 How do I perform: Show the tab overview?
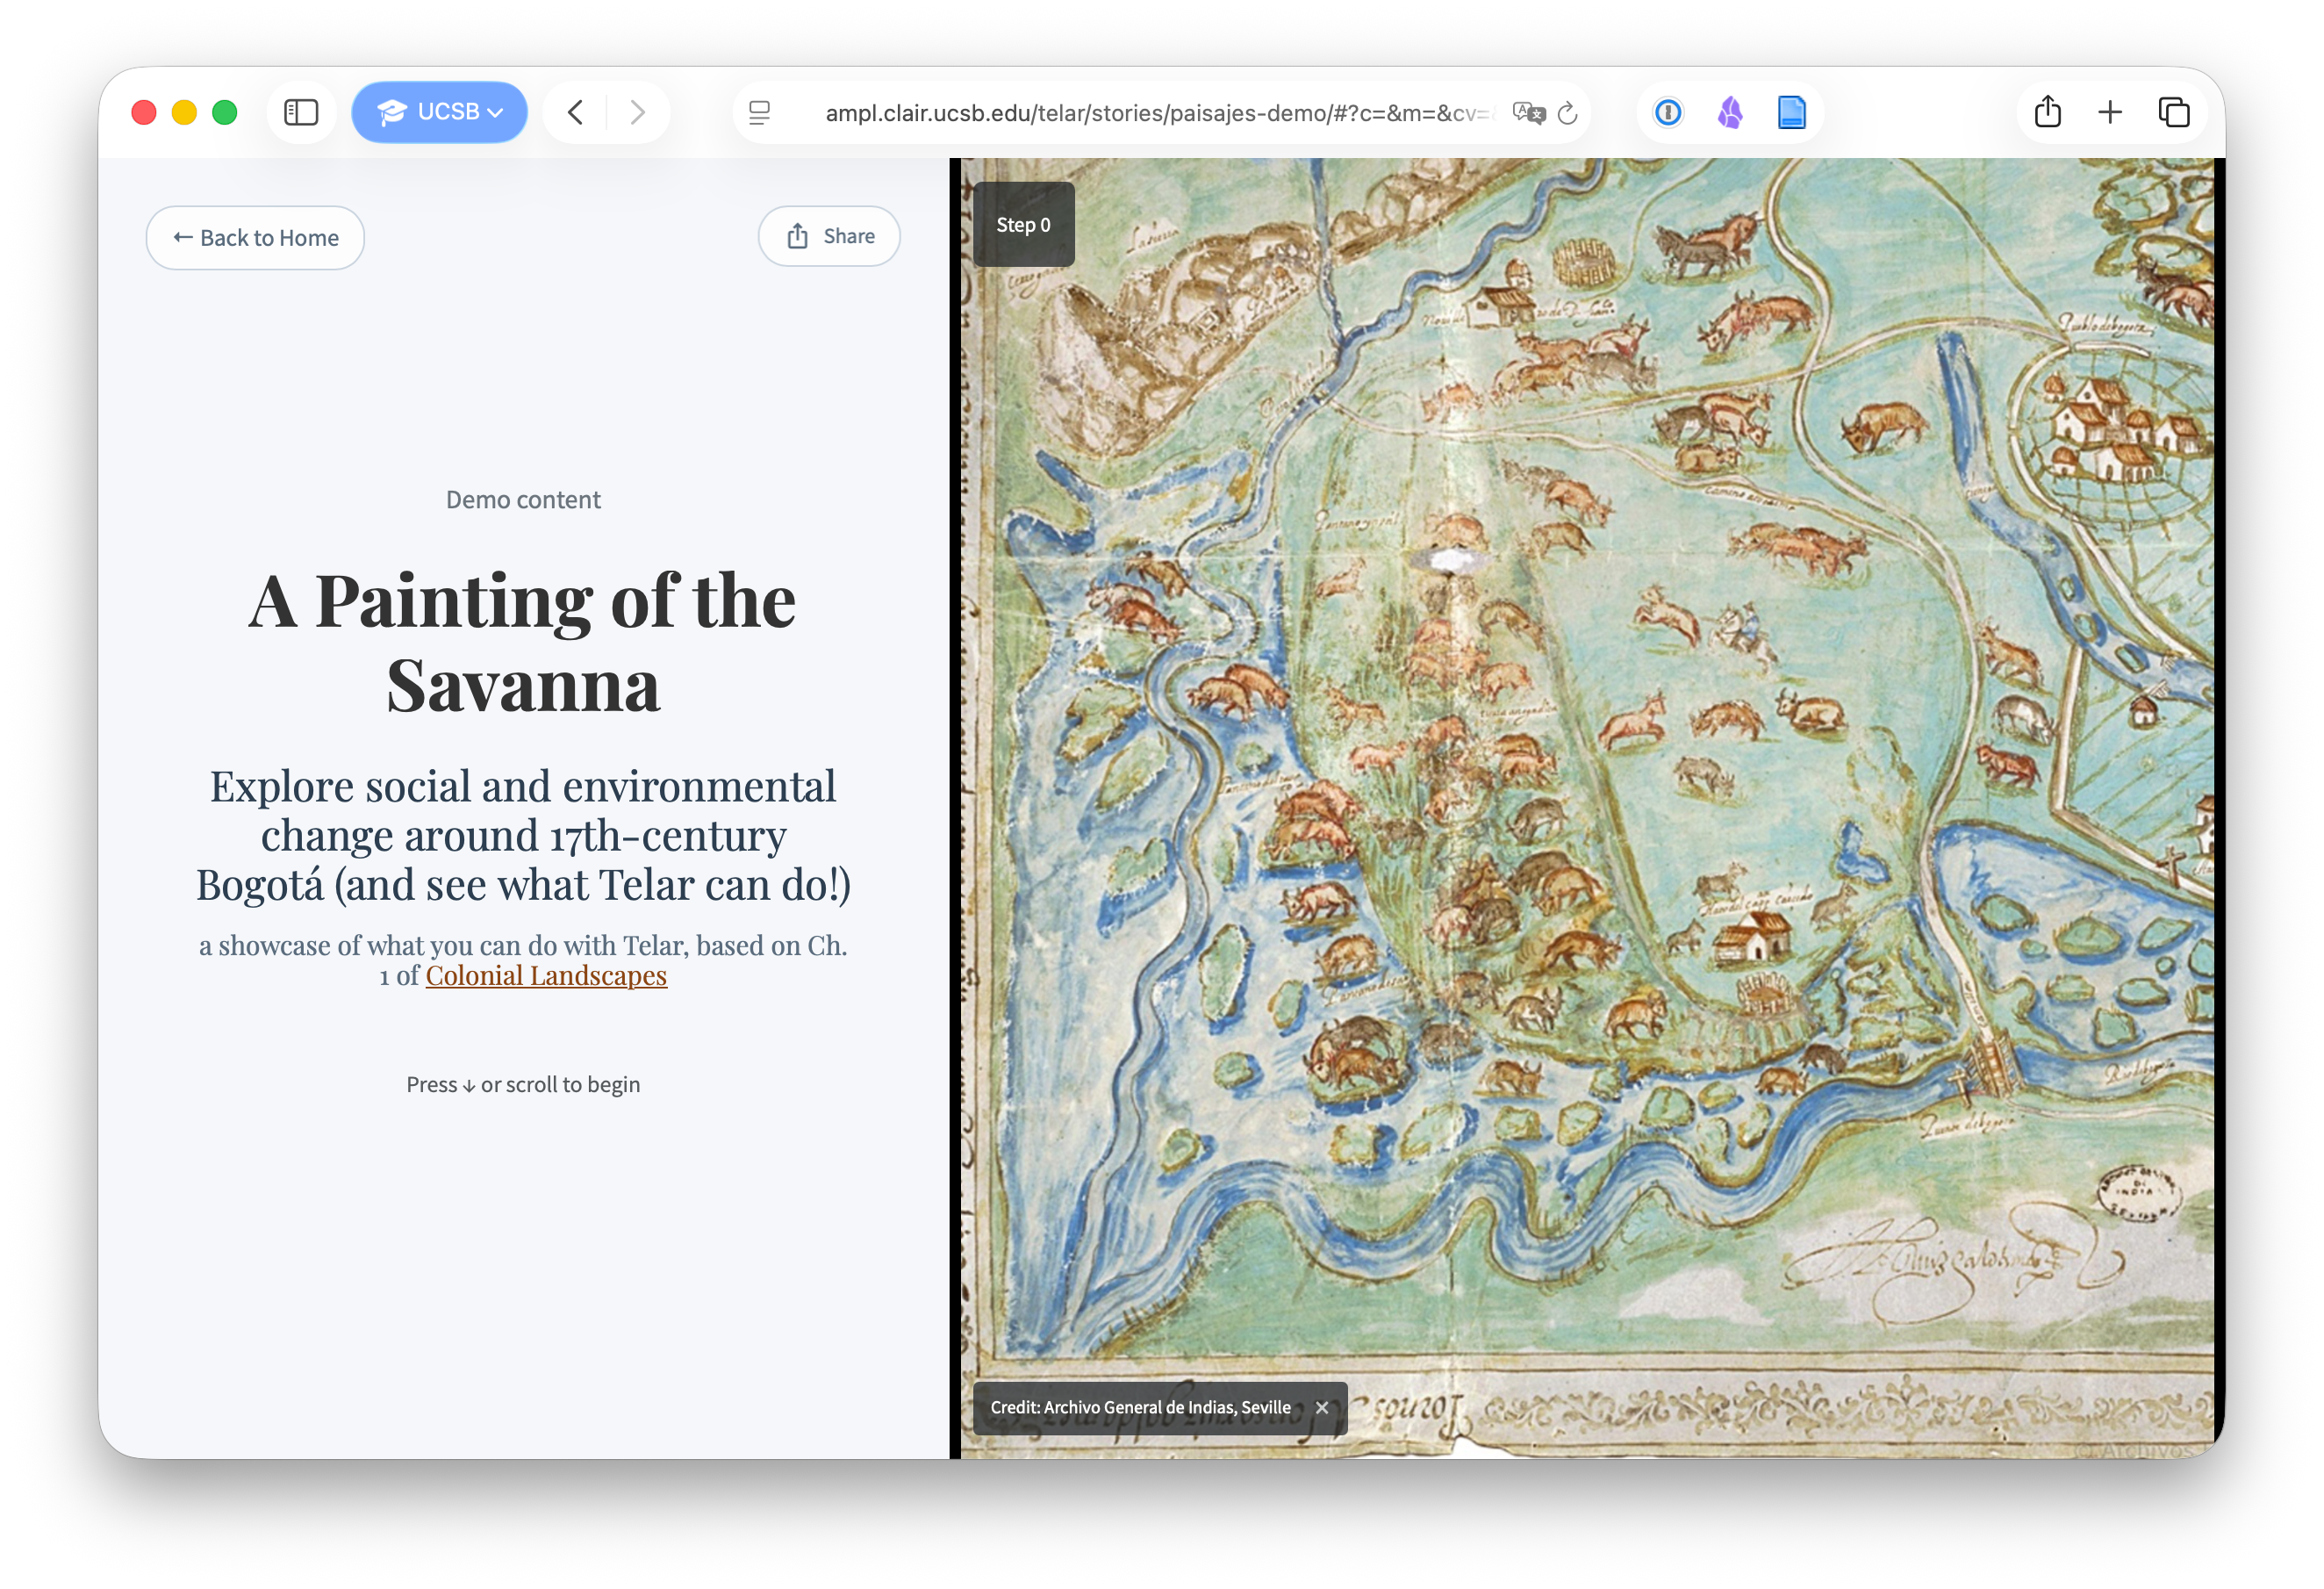[x=2174, y=112]
